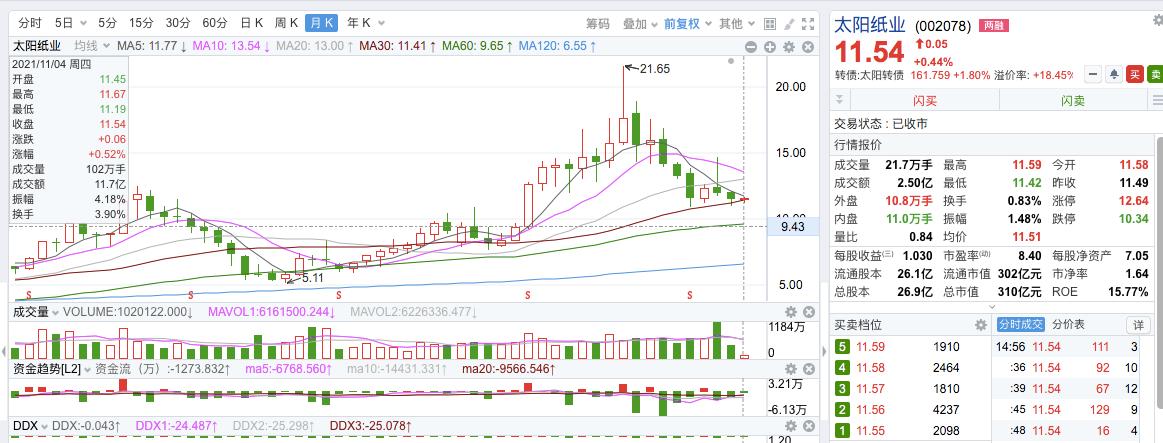
Task: Toggle the MA5 moving average line
Action: (x=153, y=46)
